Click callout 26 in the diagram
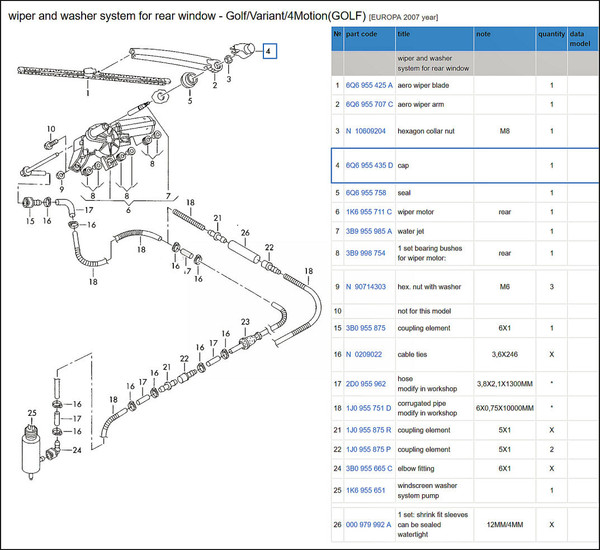 [x=245, y=233]
